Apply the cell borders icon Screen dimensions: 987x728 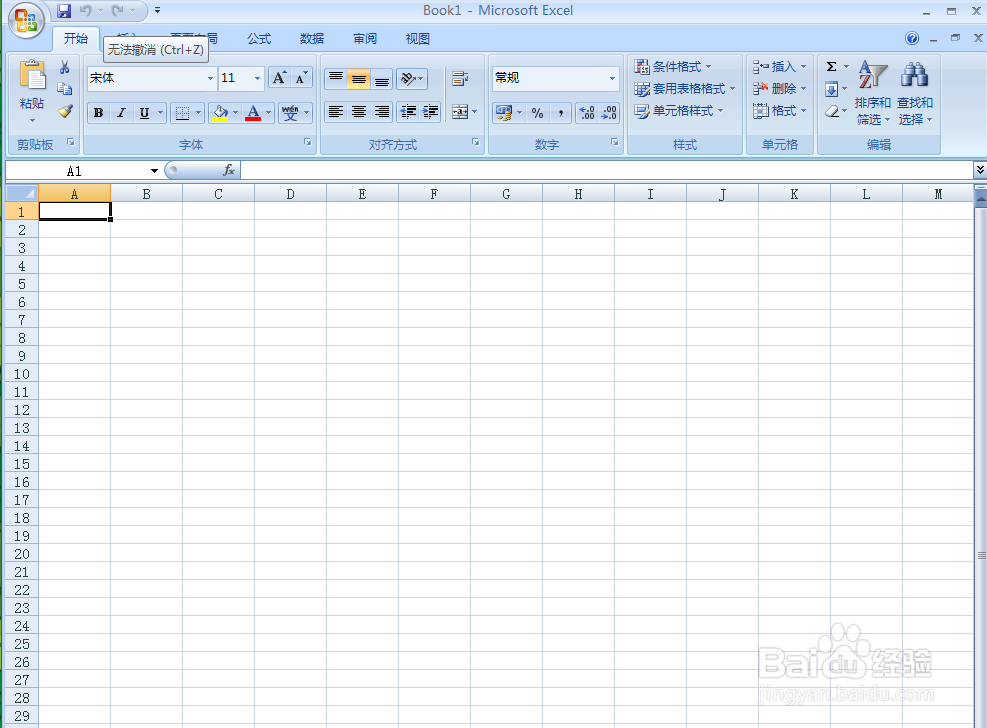[183, 113]
